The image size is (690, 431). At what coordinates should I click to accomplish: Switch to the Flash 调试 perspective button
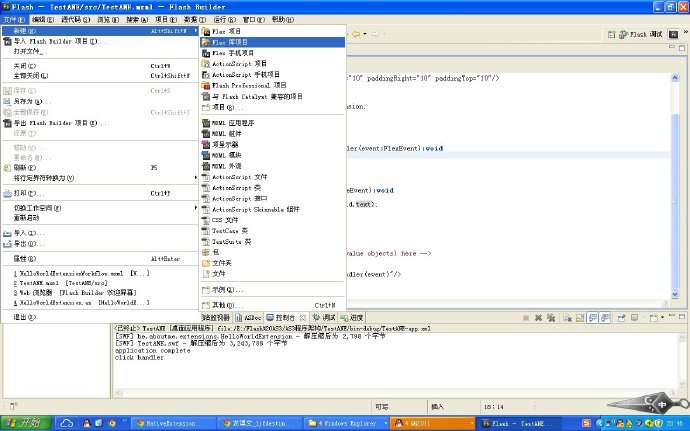[640, 34]
